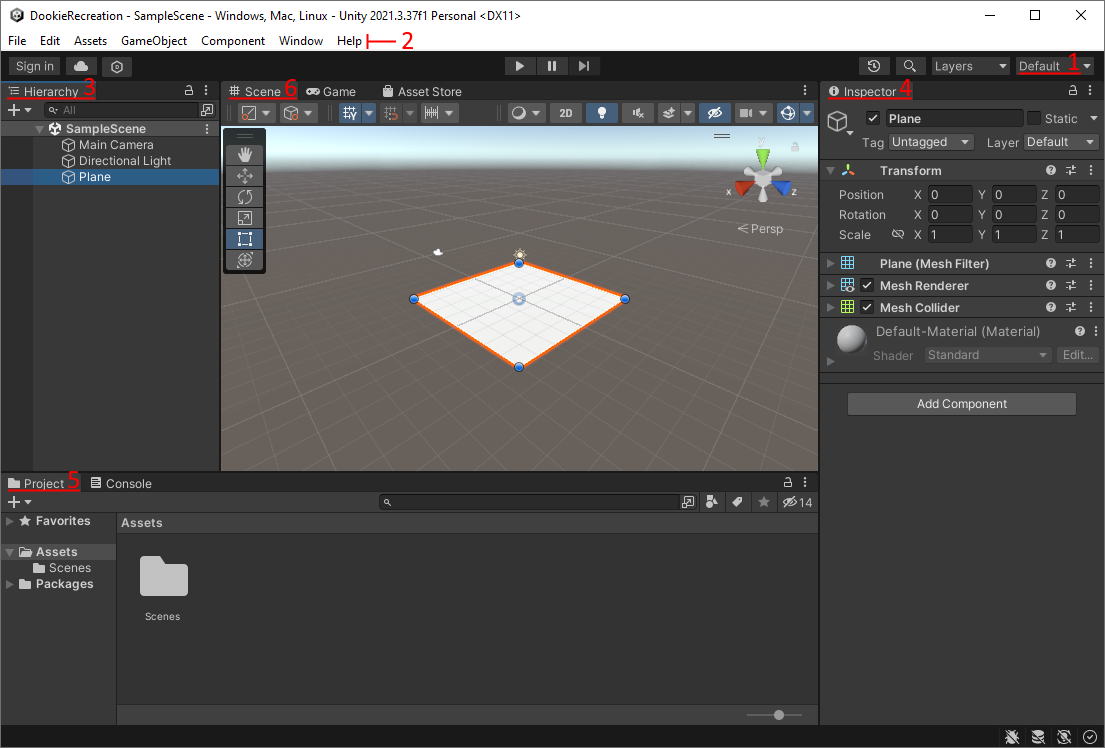Toggle scene lighting with the lightbulb icon
This screenshot has height=748, width=1105.
point(601,113)
